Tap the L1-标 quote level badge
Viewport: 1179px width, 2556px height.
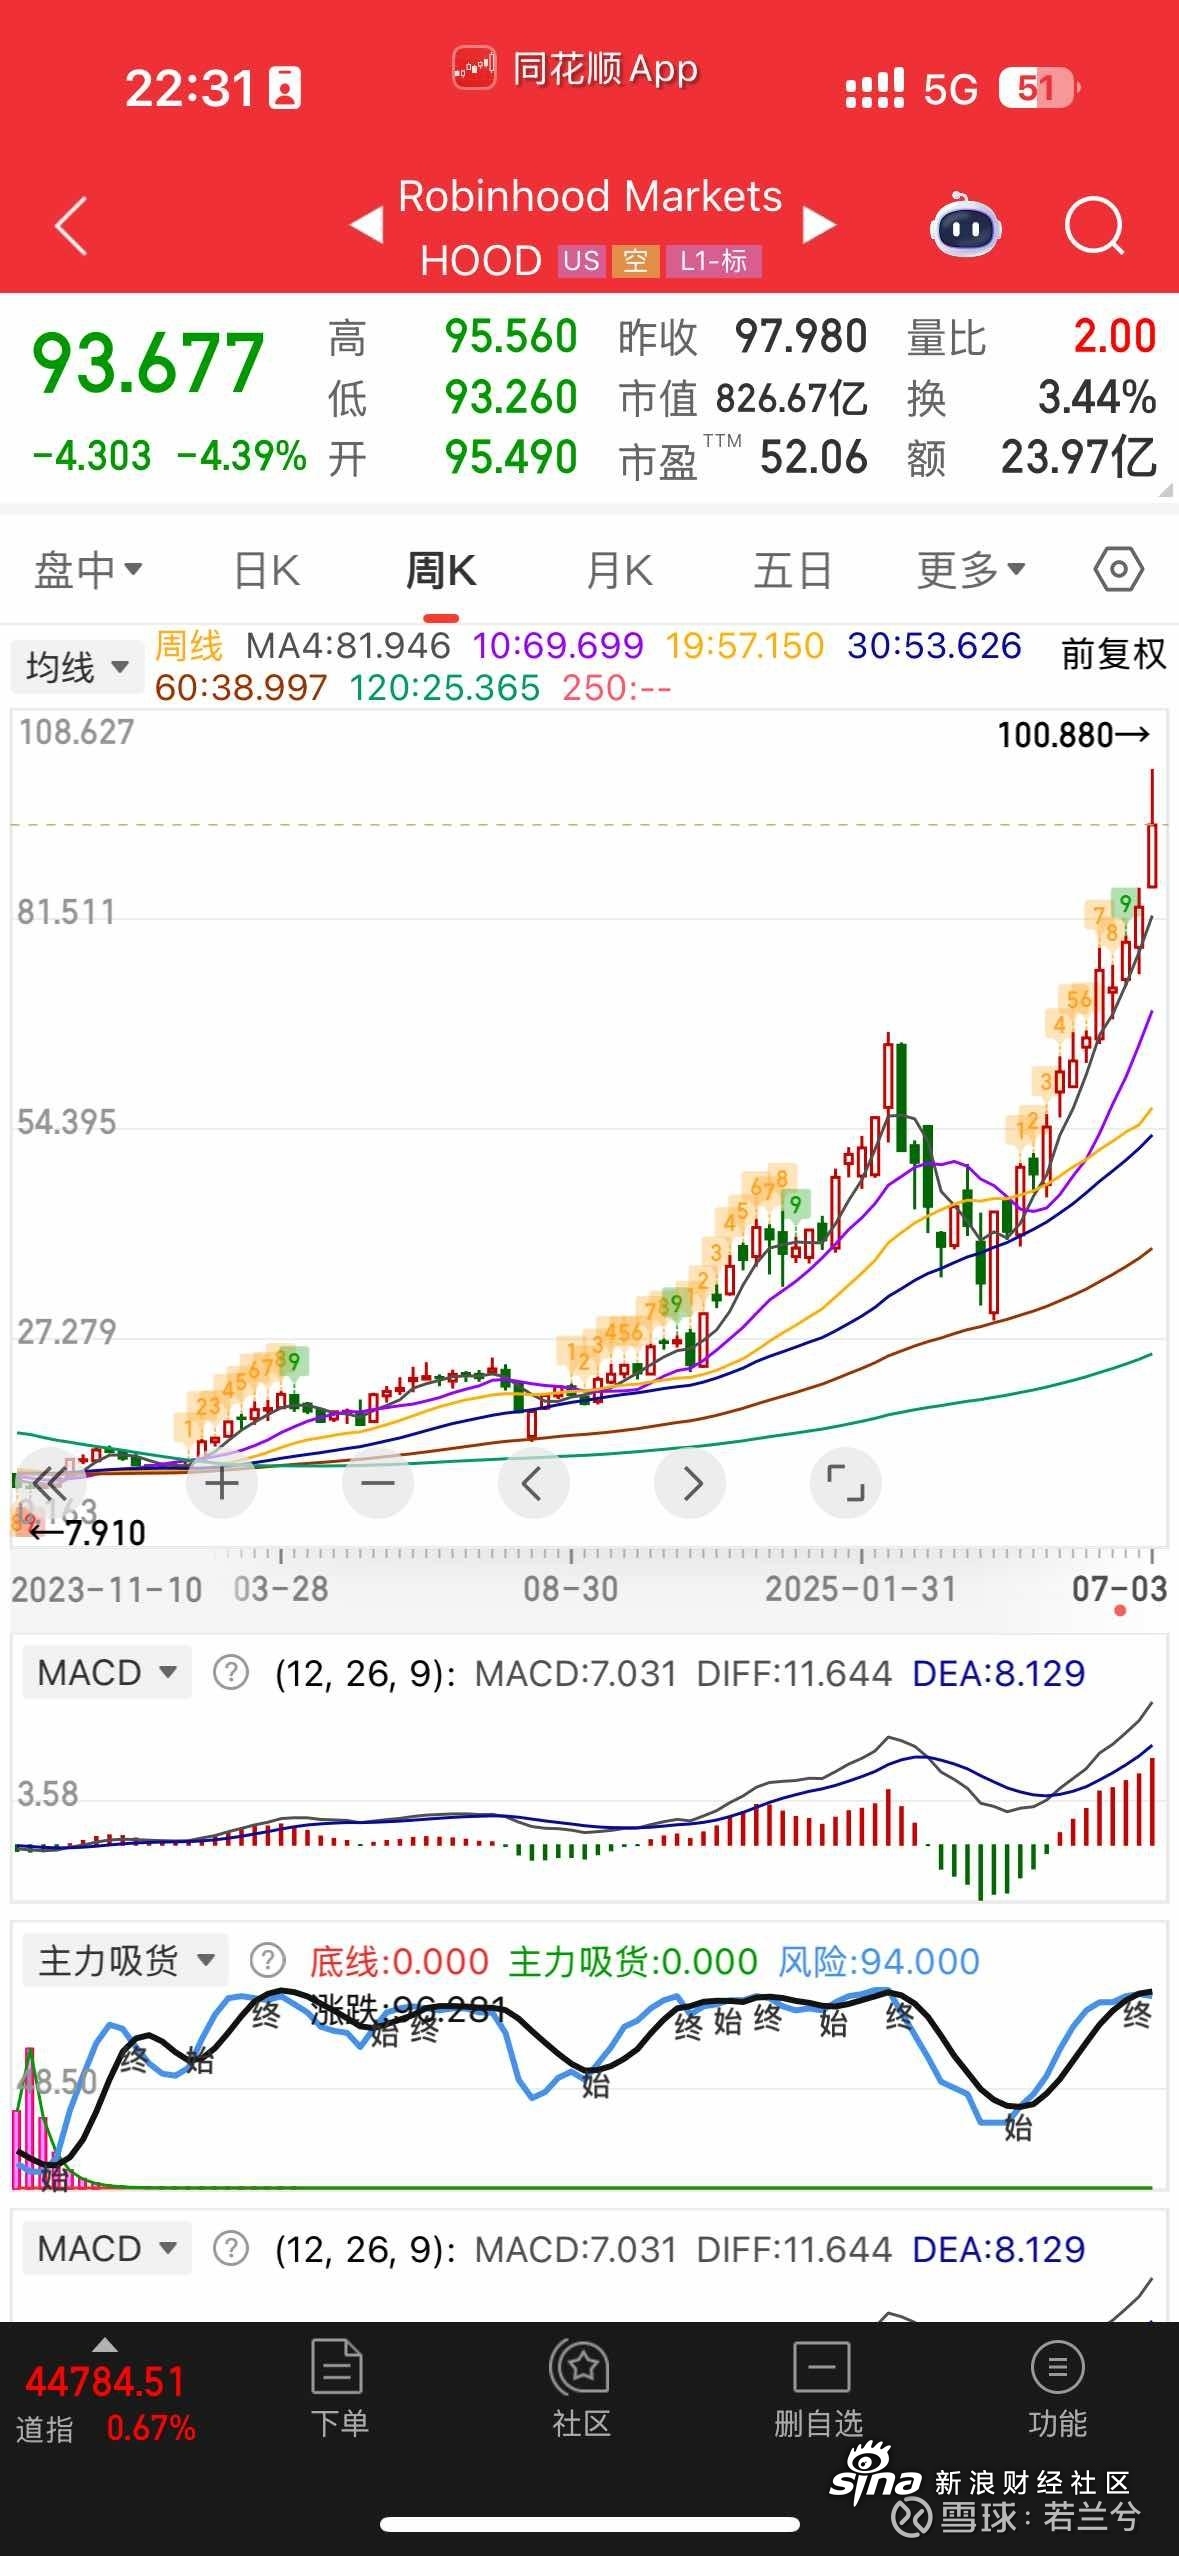[713, 261]
